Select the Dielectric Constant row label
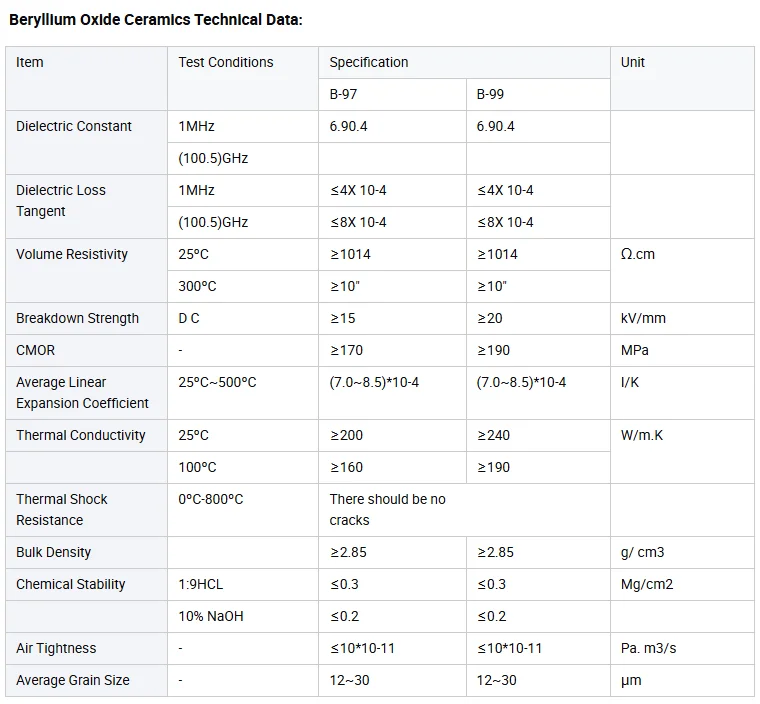 tap(74, 126)
